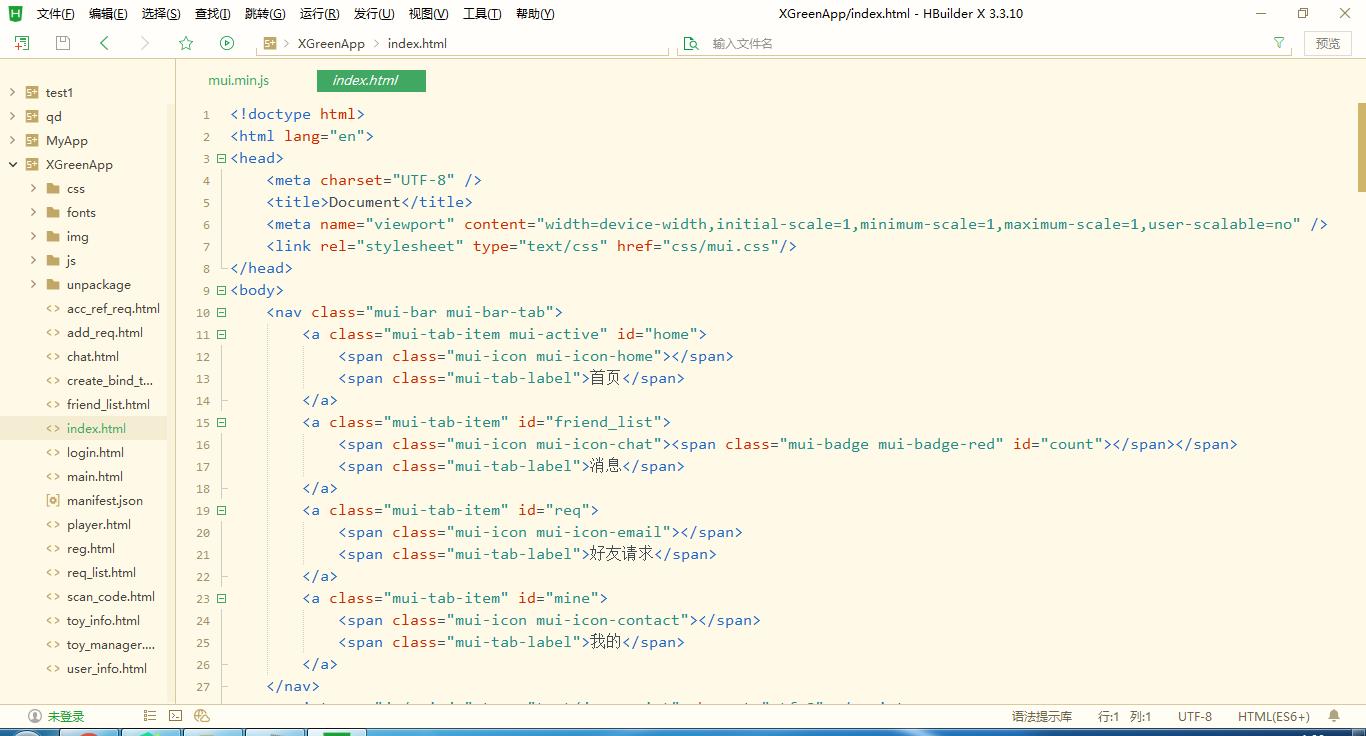The width and height of the screenshot is (1366, 736).
Task: Open toy_info.html in project tree
Action: 103,620
